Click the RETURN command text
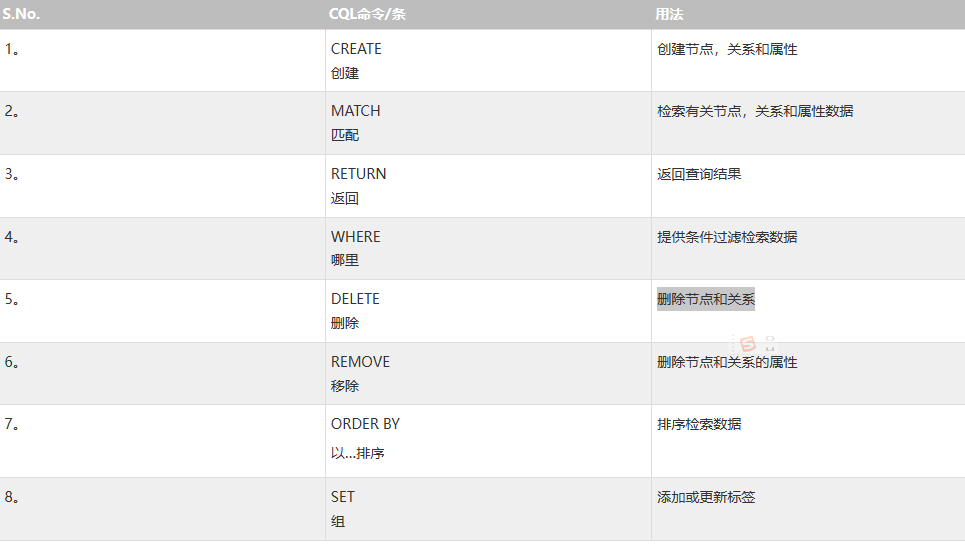This screenshot has width=965, height=544. click(x=358, y=174)
